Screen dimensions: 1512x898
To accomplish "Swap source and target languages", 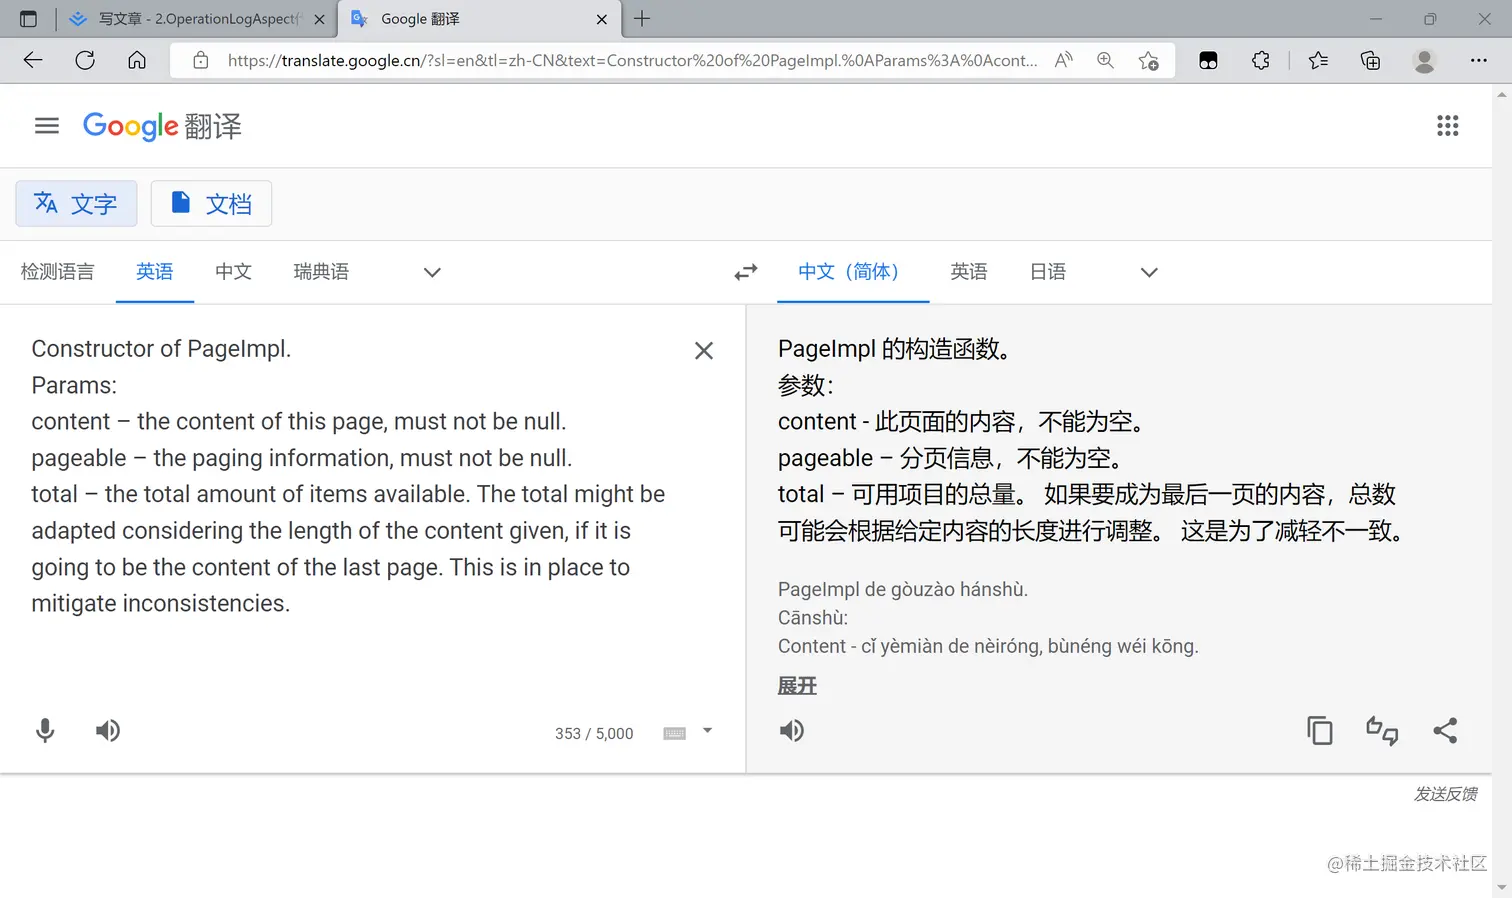I will (746, 272).
